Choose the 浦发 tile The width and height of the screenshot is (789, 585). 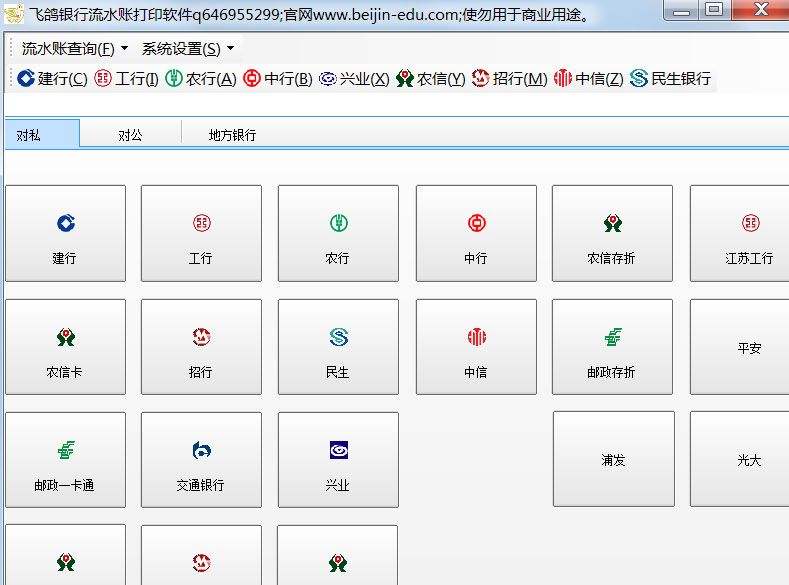pyautogui.click(x=613, y=459)
